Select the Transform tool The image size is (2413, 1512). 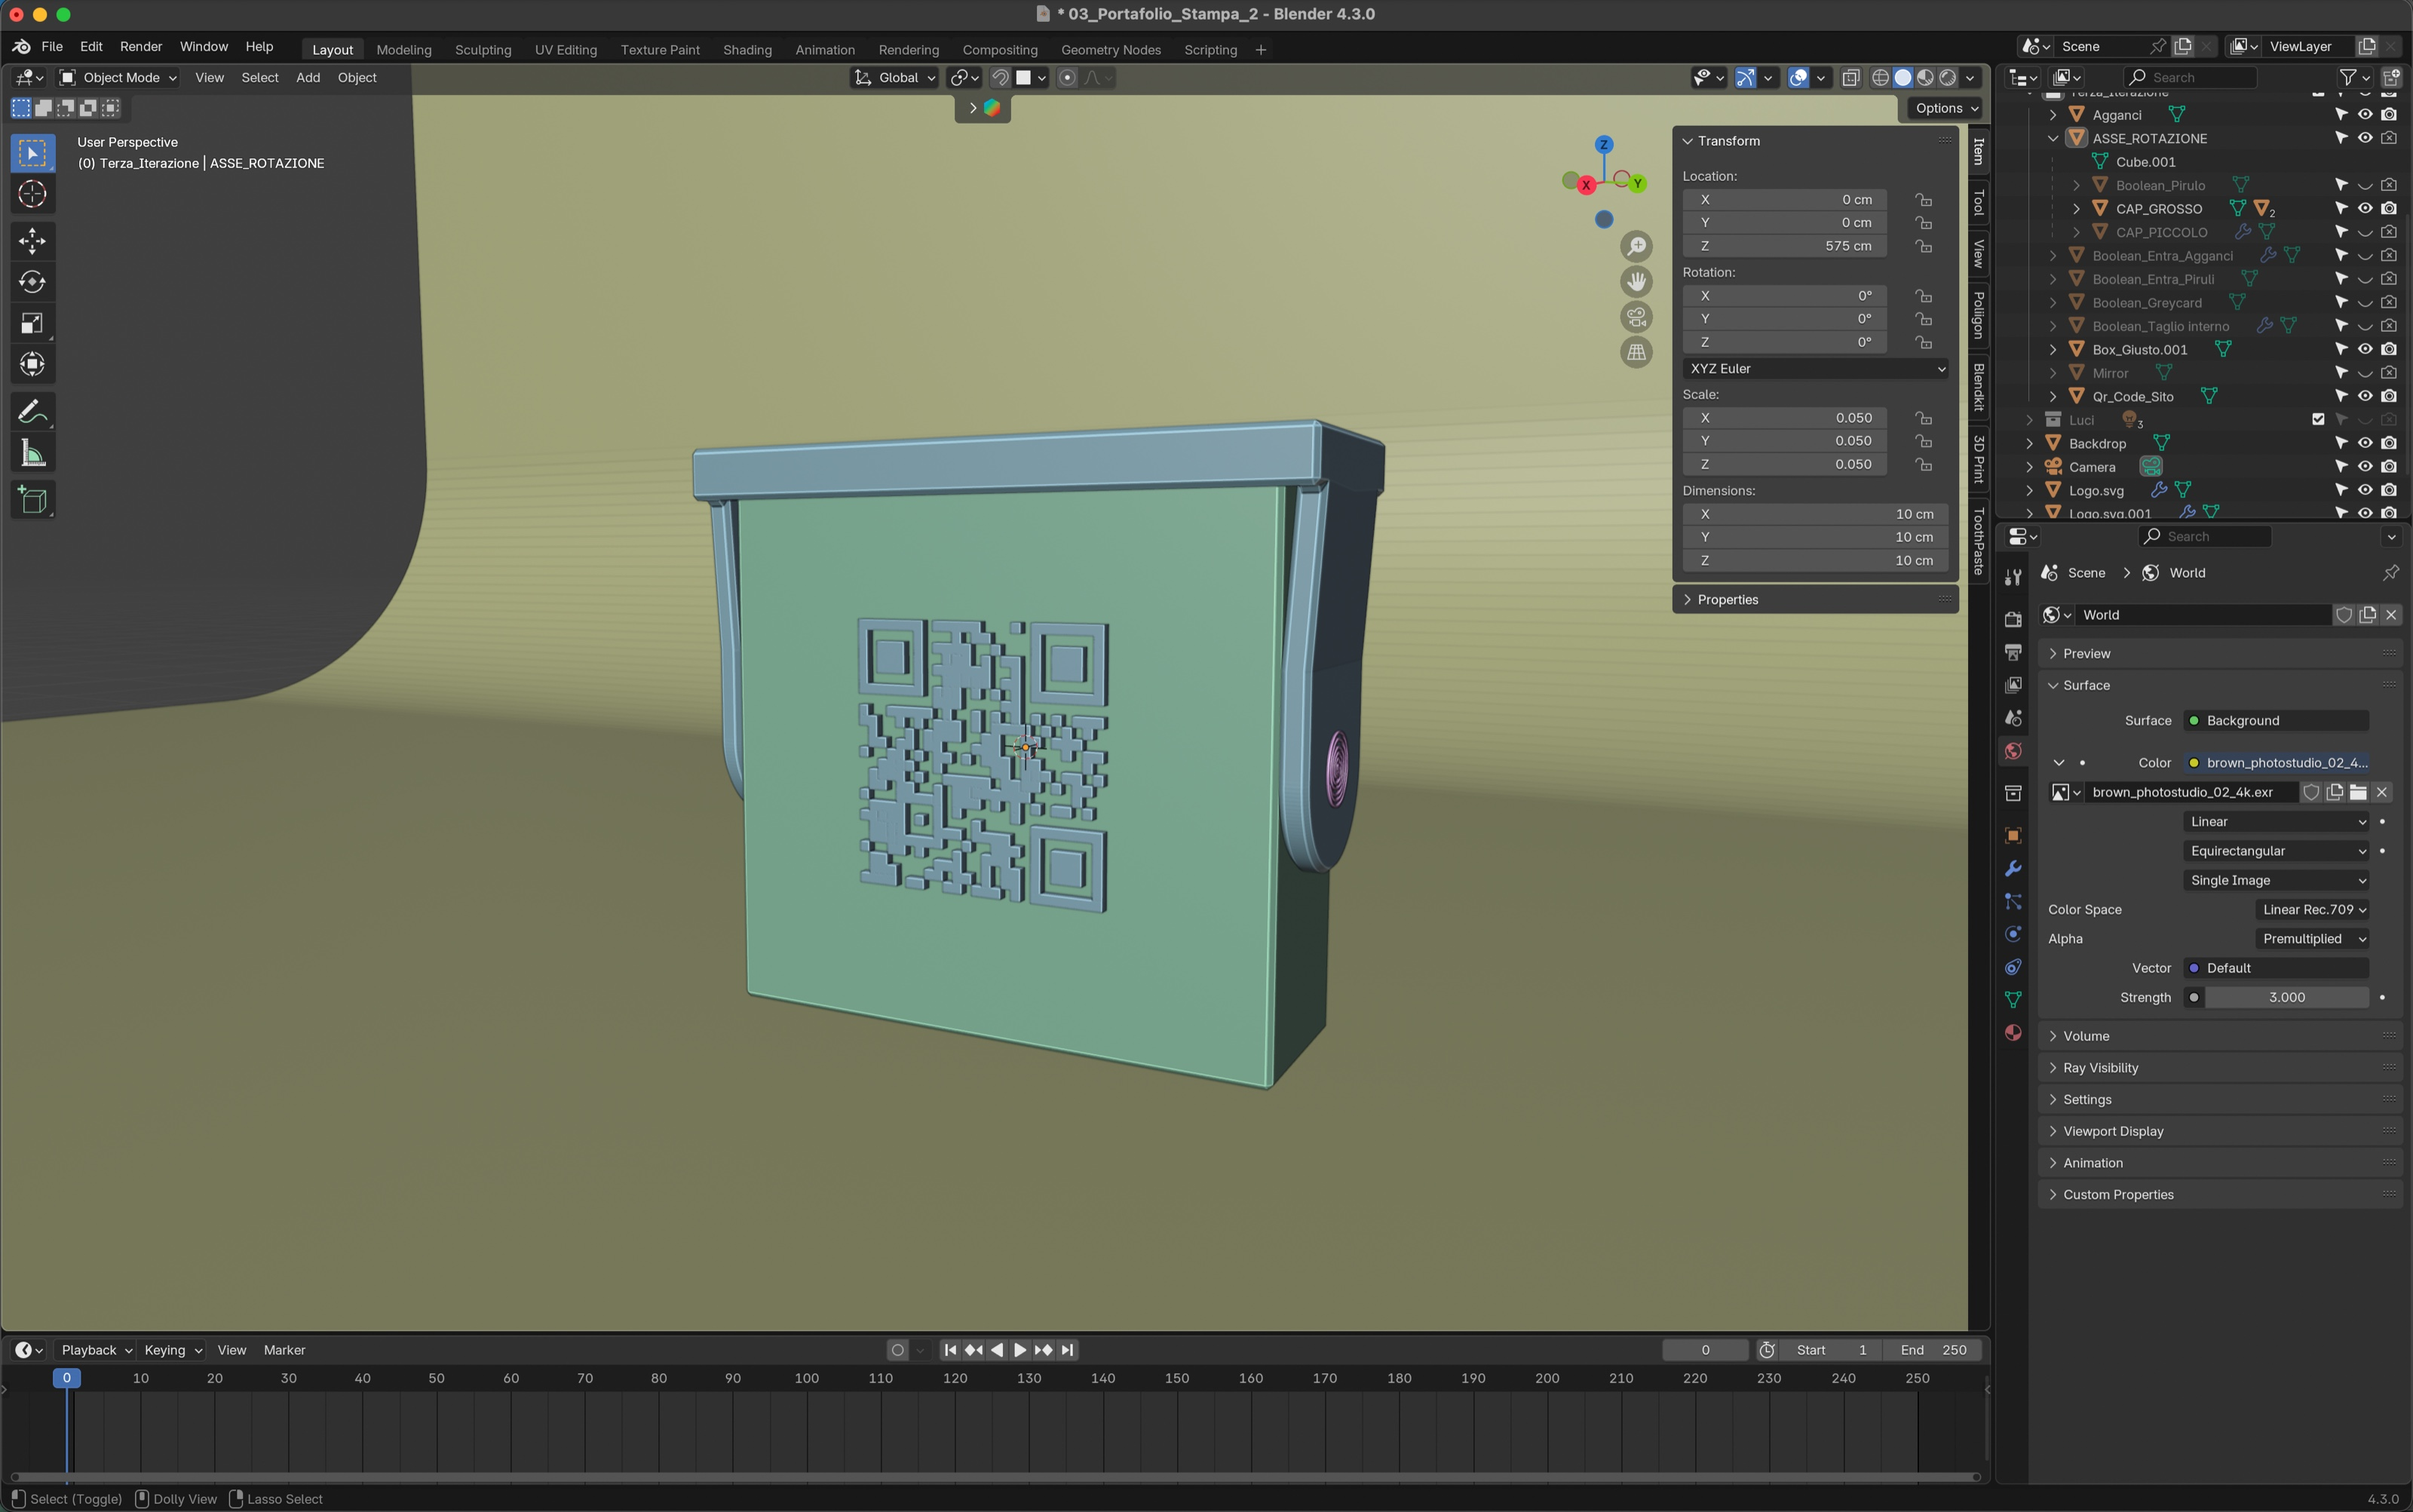(32, 364)
